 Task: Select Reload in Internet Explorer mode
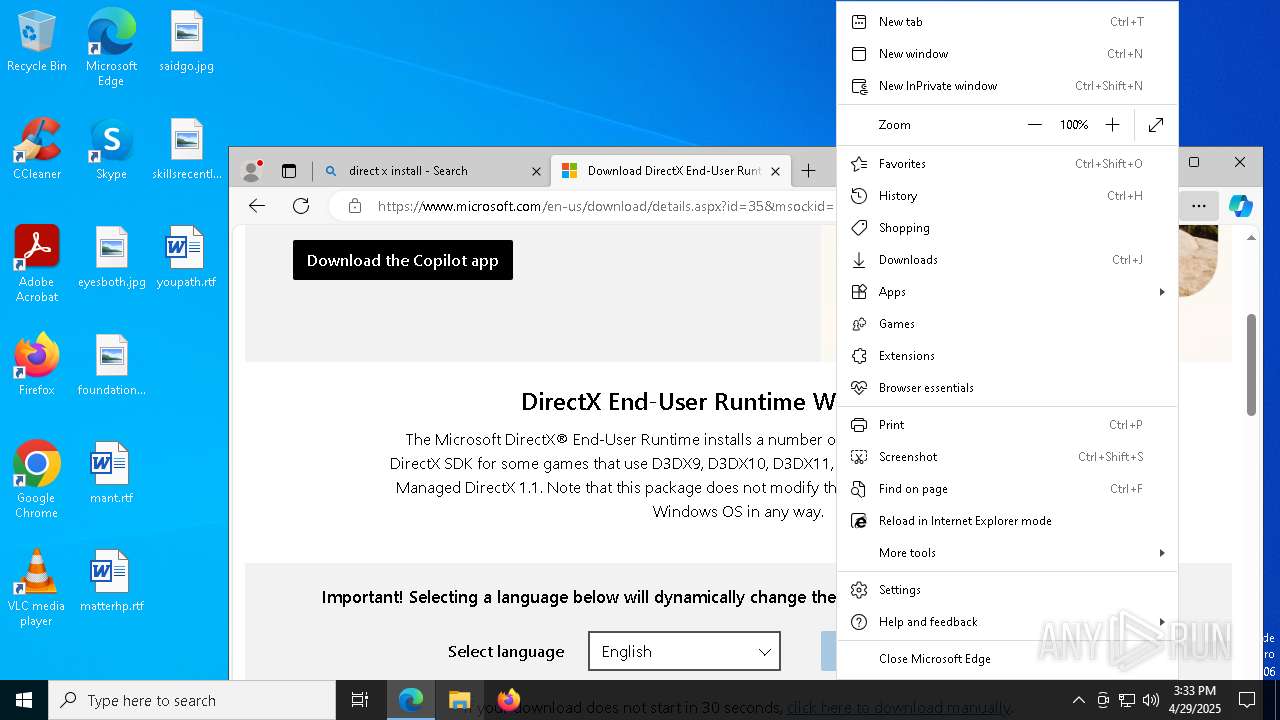click(1007, 521)
